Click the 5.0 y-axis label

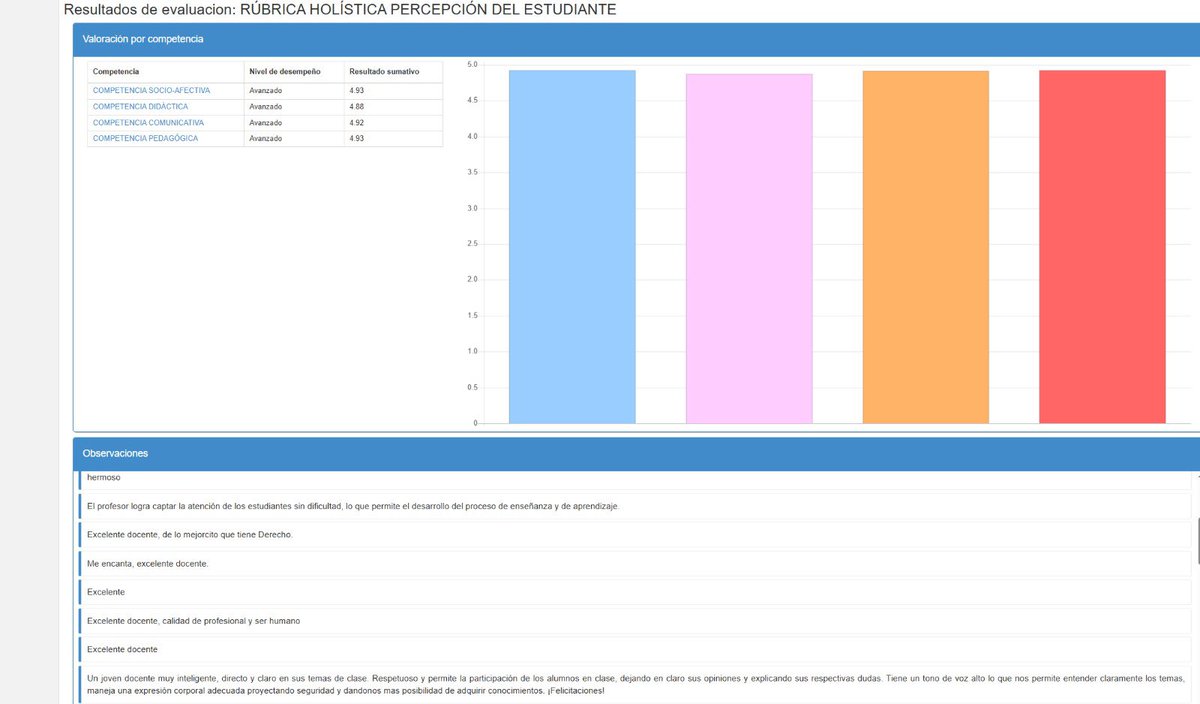473,65
